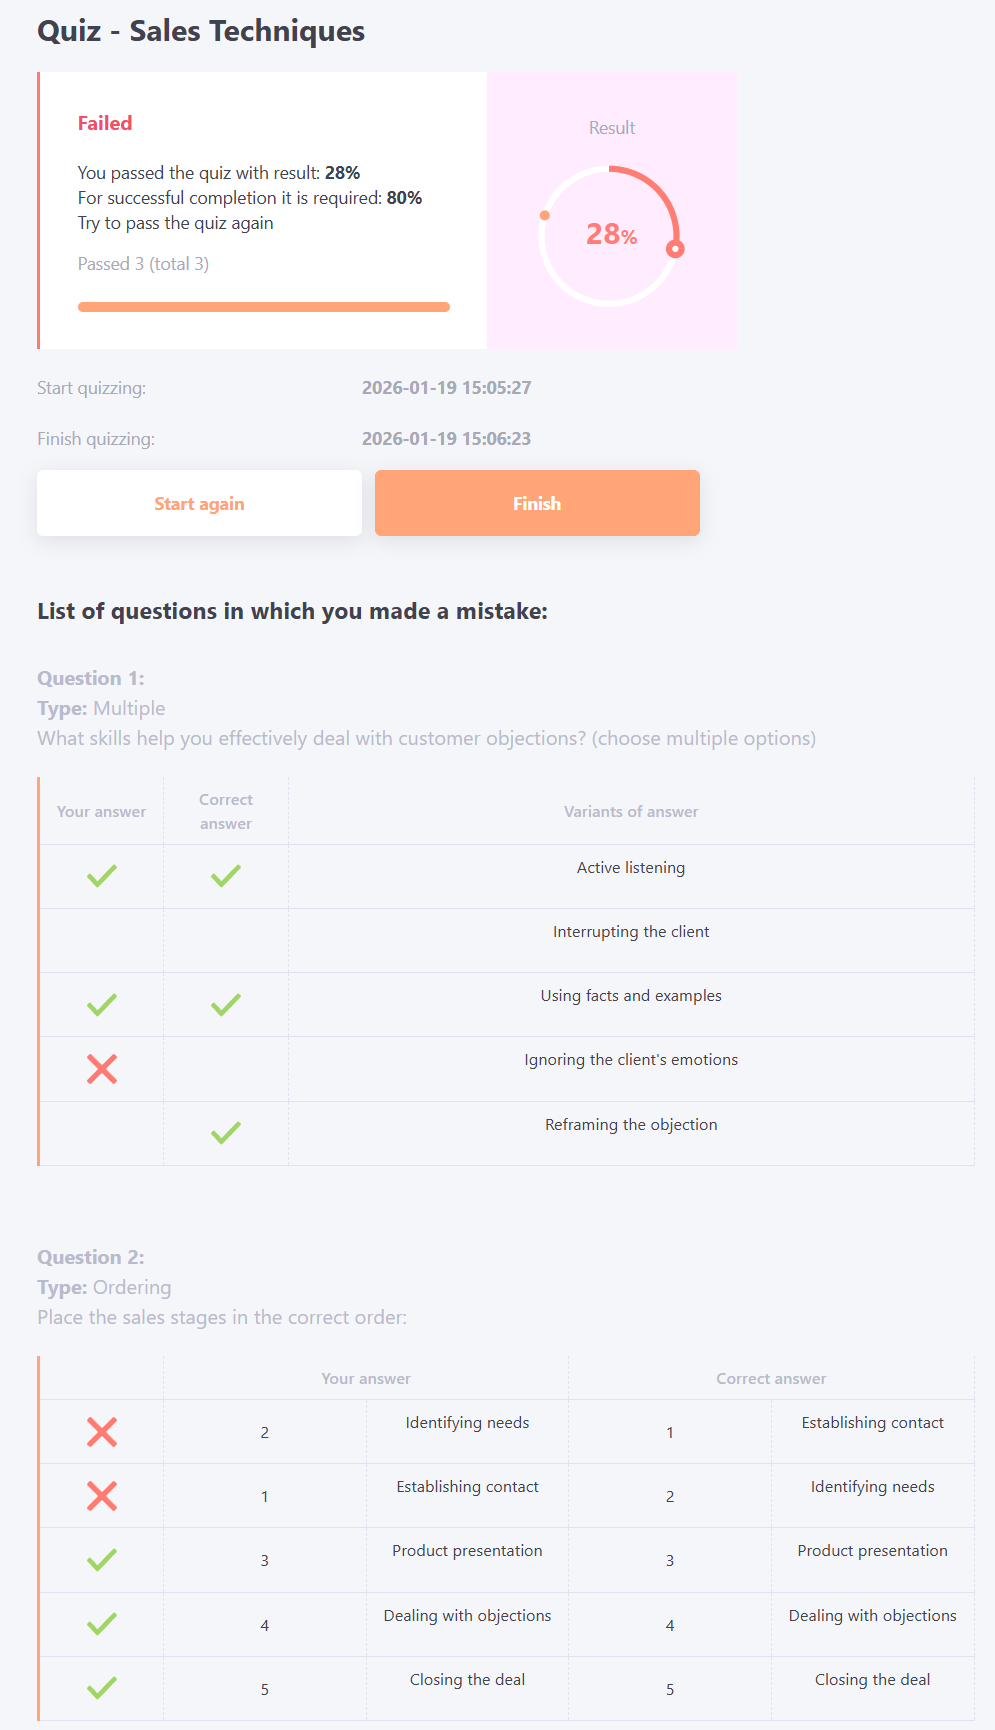Click the Correct answer header in Question 2

(x=771, y=1379)
